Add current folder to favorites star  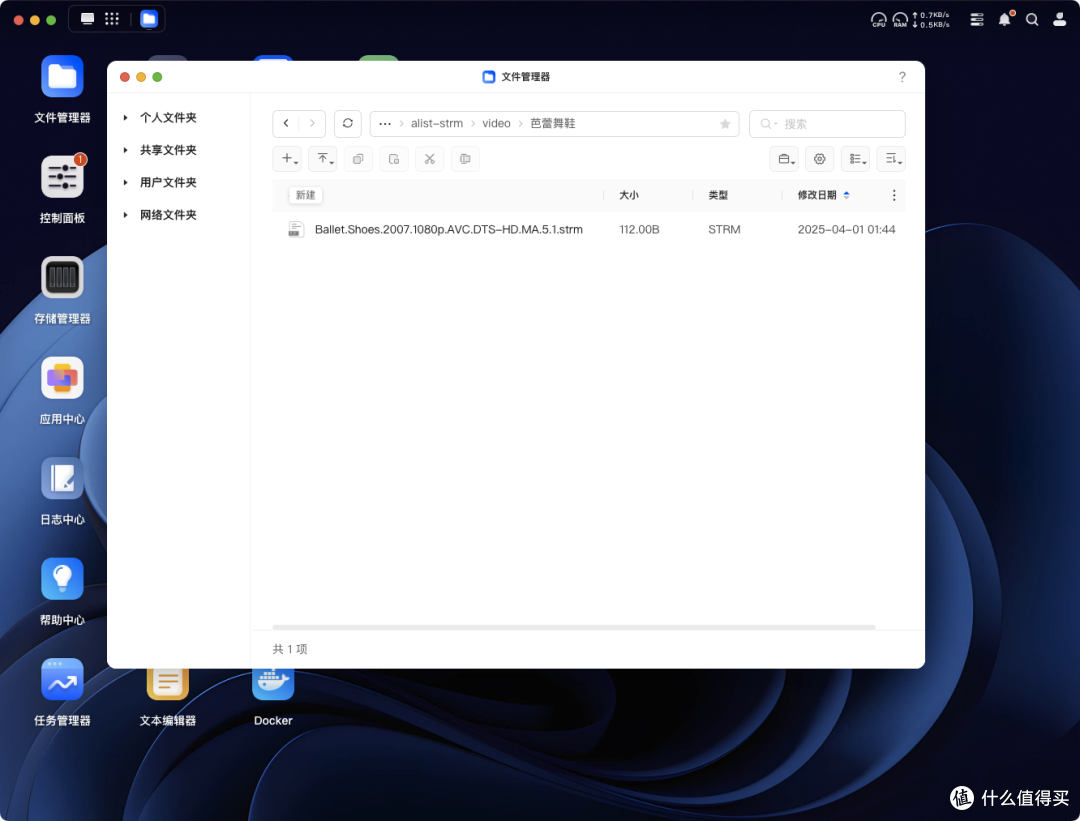click(x=725, y=124)
